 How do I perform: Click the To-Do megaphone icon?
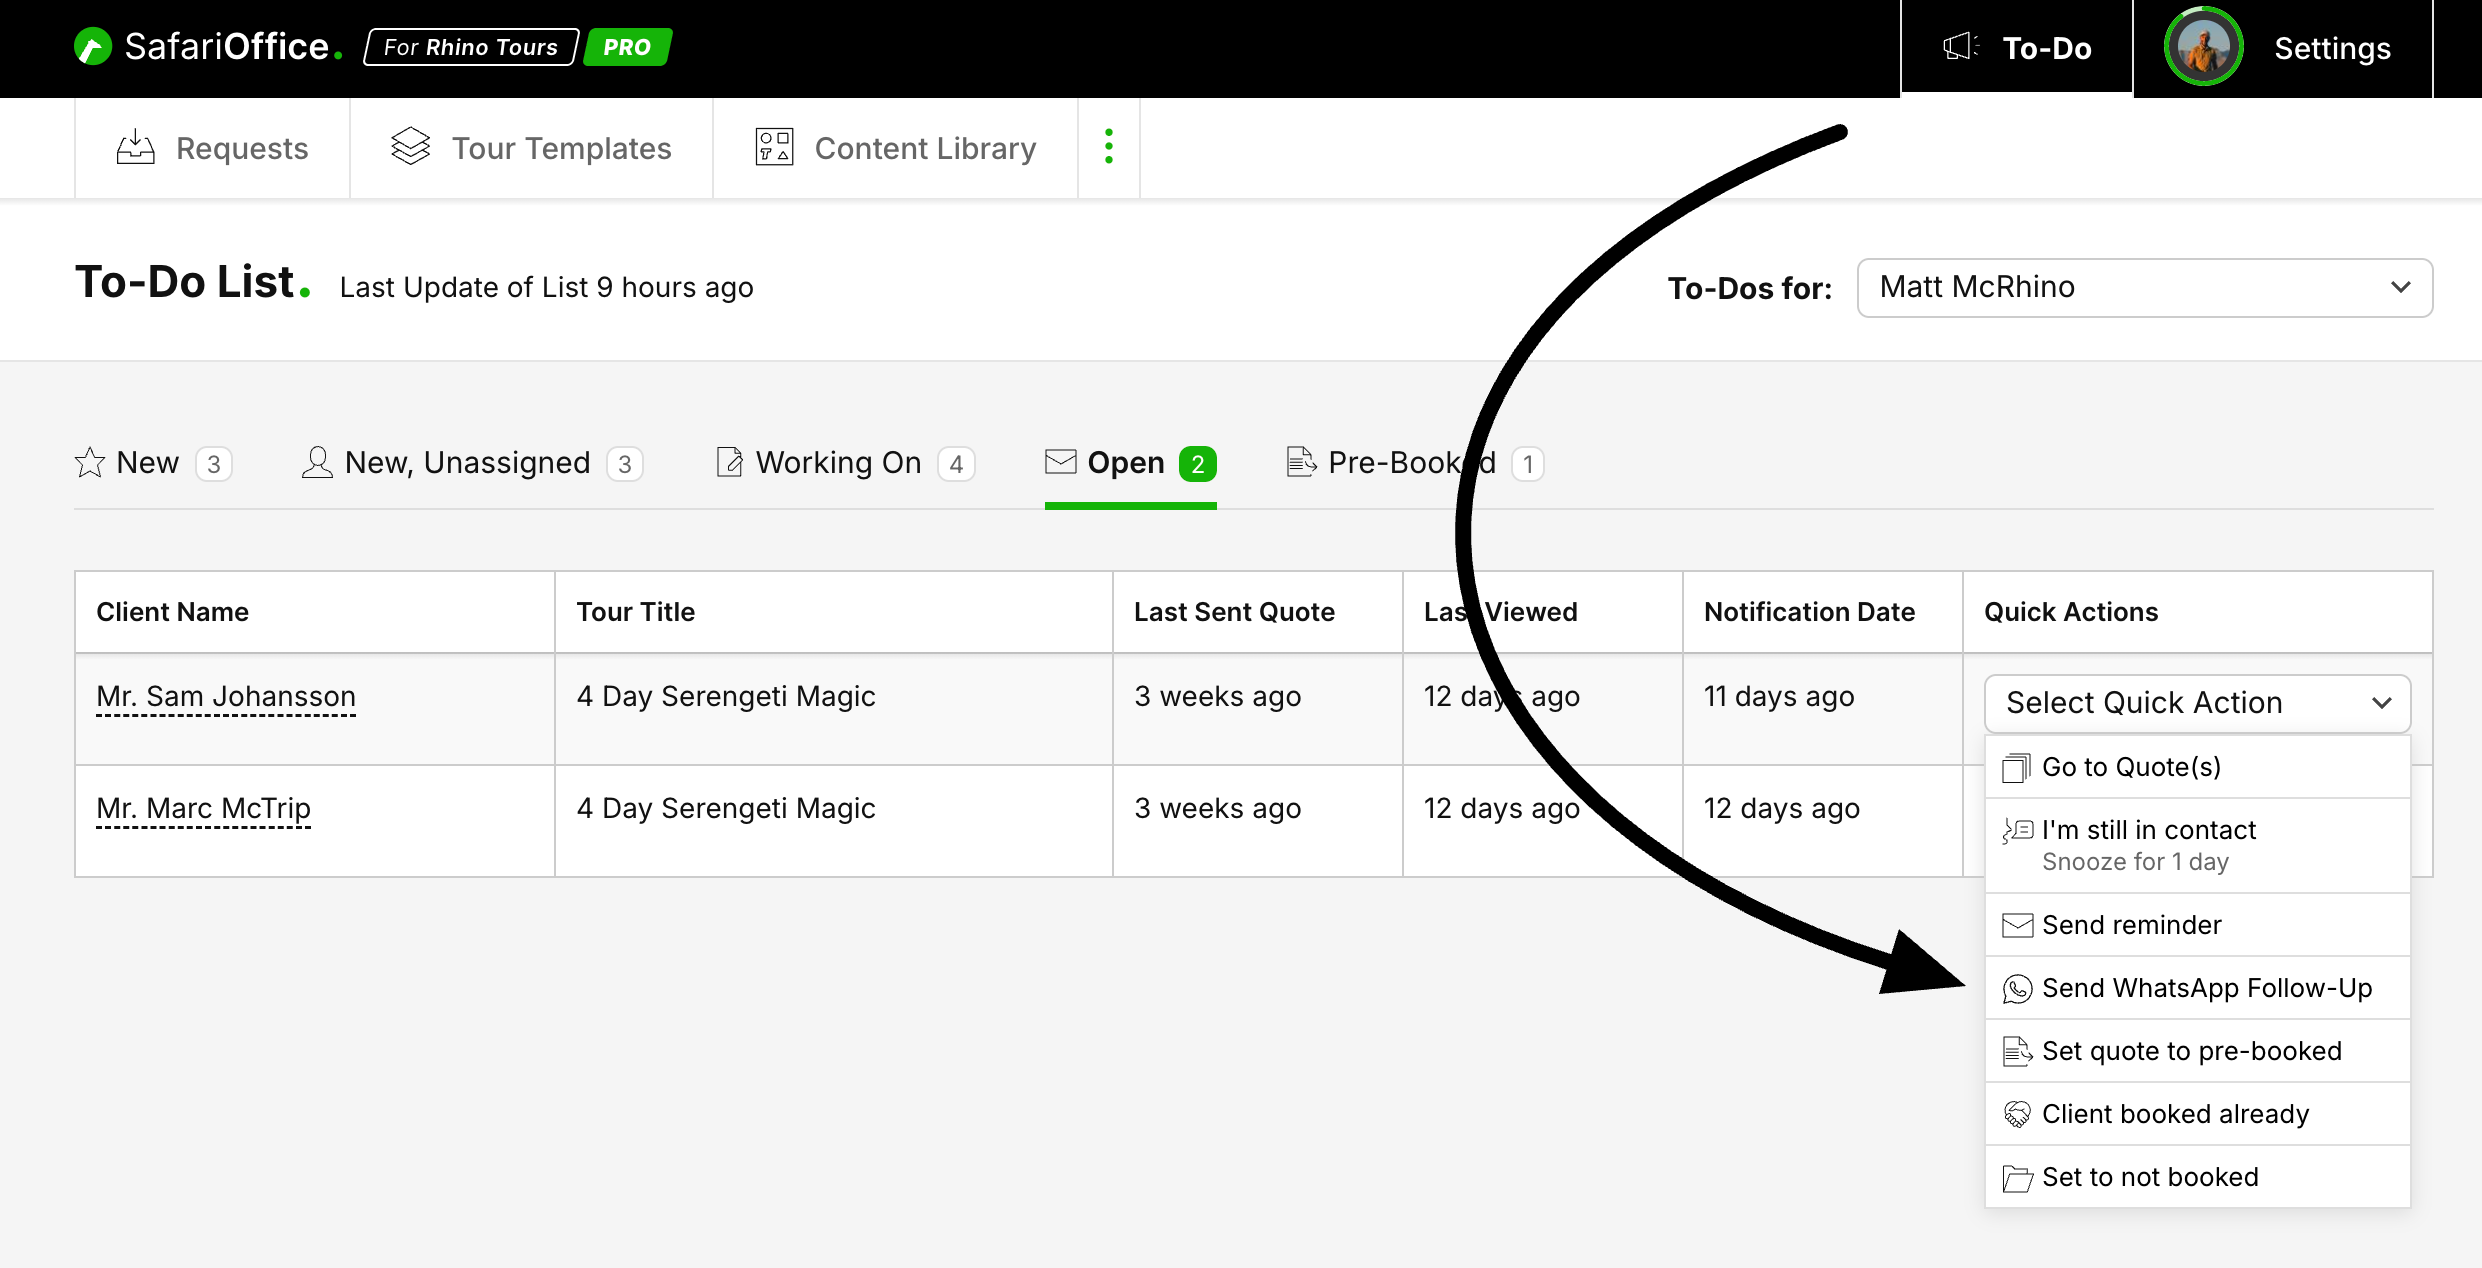pos(1960,47)
